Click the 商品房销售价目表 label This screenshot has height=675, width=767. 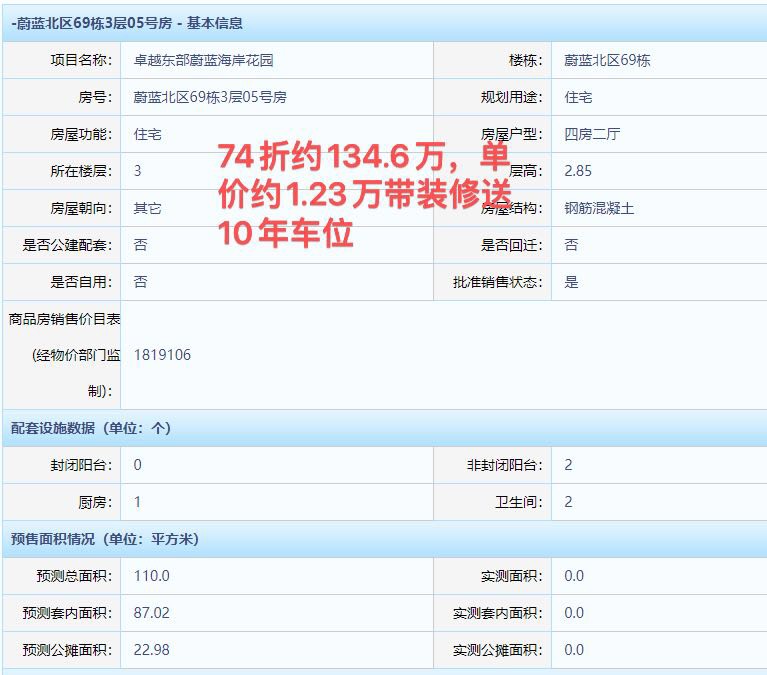tap(64, 319)
